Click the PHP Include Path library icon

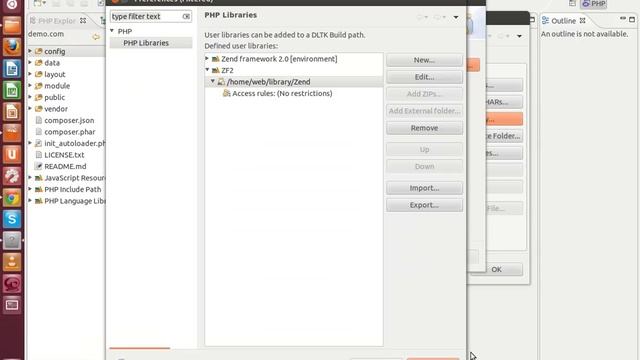coord(39,189)
